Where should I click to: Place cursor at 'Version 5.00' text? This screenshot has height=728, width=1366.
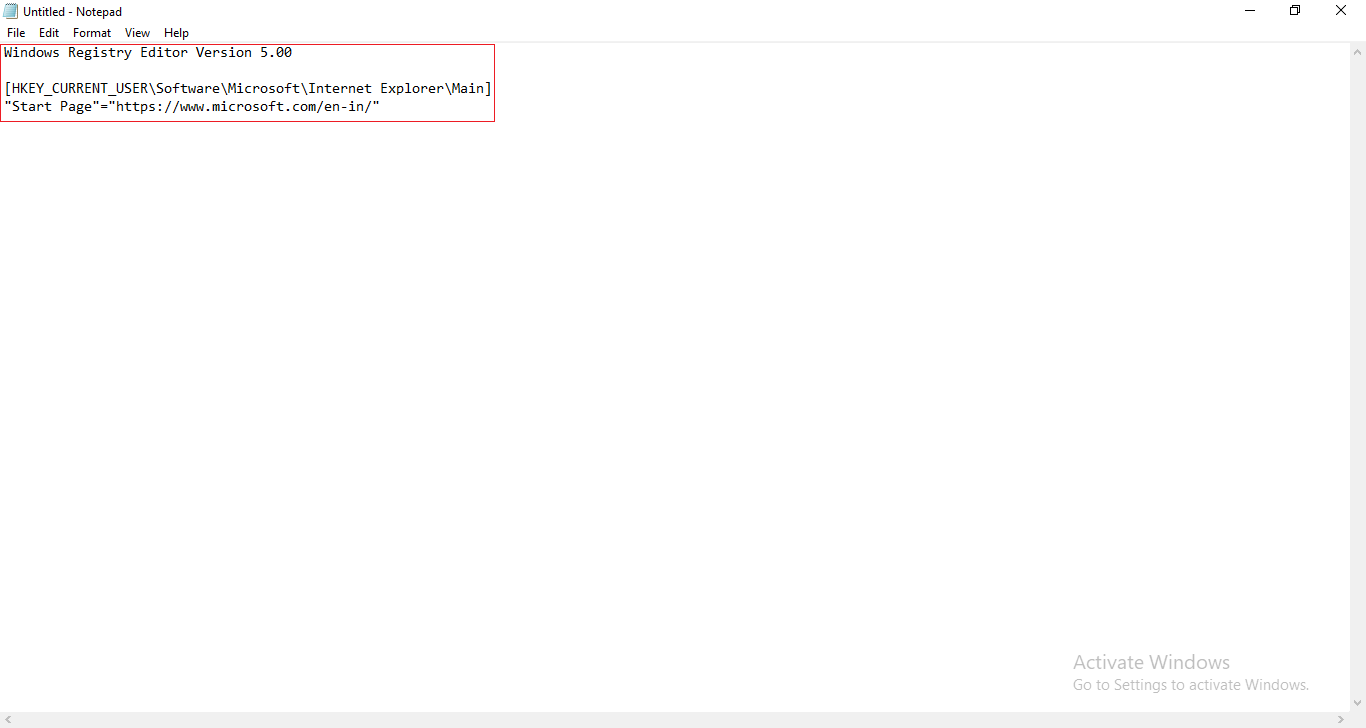tap(244, 53)
